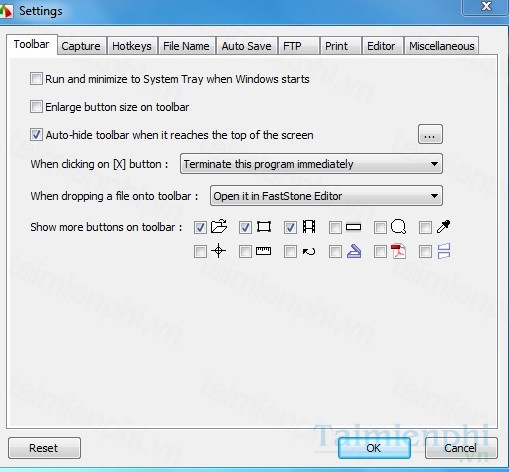Enable Run and minimize to System Tray

(x=36, y=79)
